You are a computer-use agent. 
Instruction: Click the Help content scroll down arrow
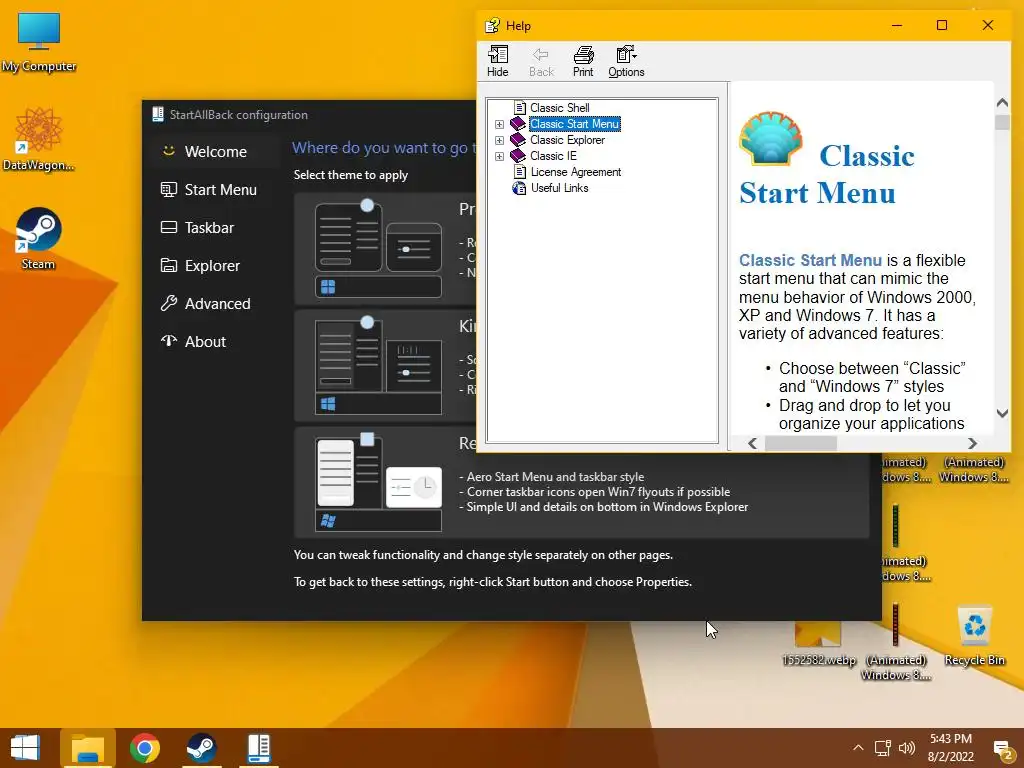[1002, 413]
